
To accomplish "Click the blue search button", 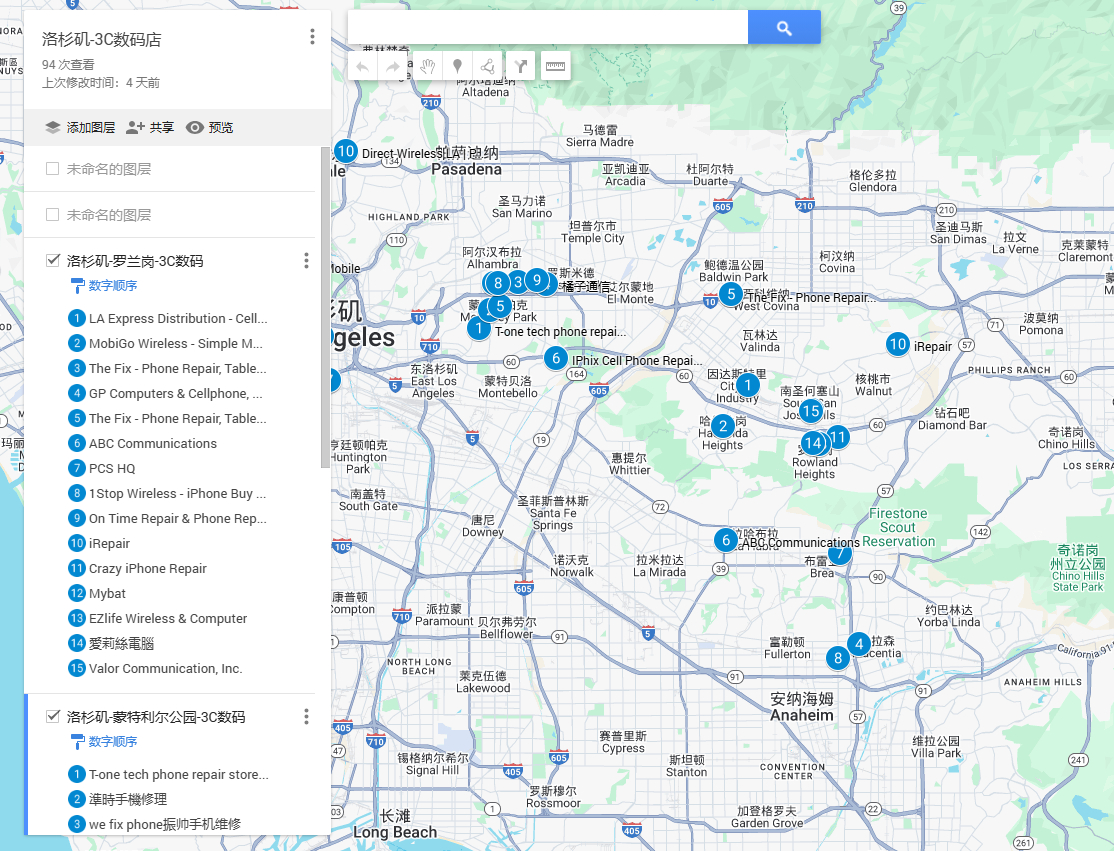I will click(x=784, y=28).
